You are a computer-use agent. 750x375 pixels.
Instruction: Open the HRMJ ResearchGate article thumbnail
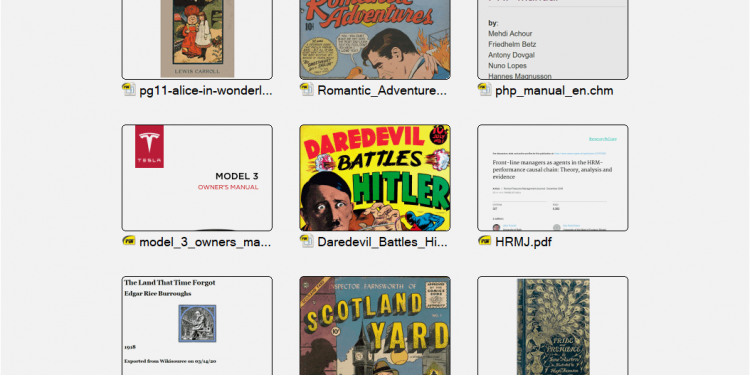[553, 178]
